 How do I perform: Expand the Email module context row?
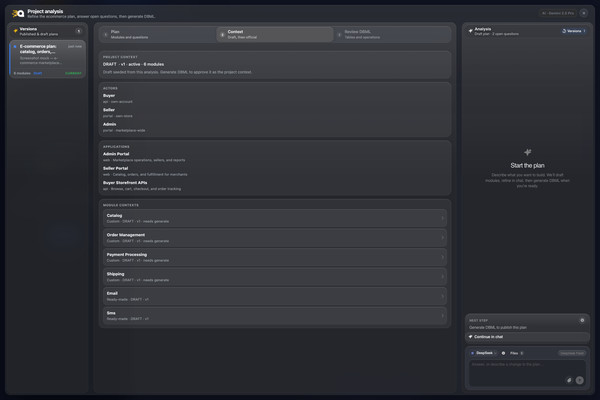click(x=274, y=296)
